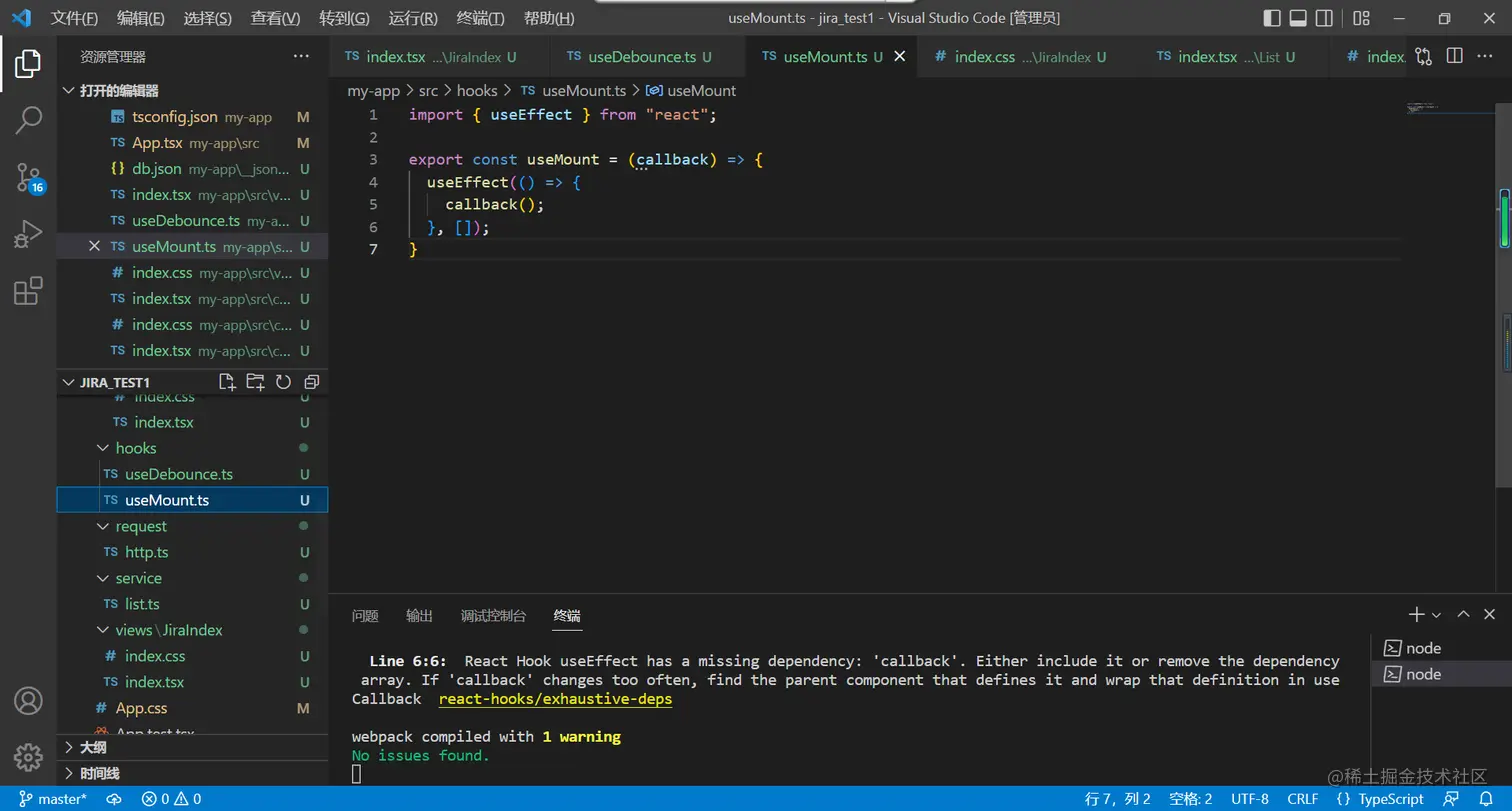1512x811 pixels.
Task: Switch to the 输出 panel tab
Action: pyautogui.click(x=419, y=616)
